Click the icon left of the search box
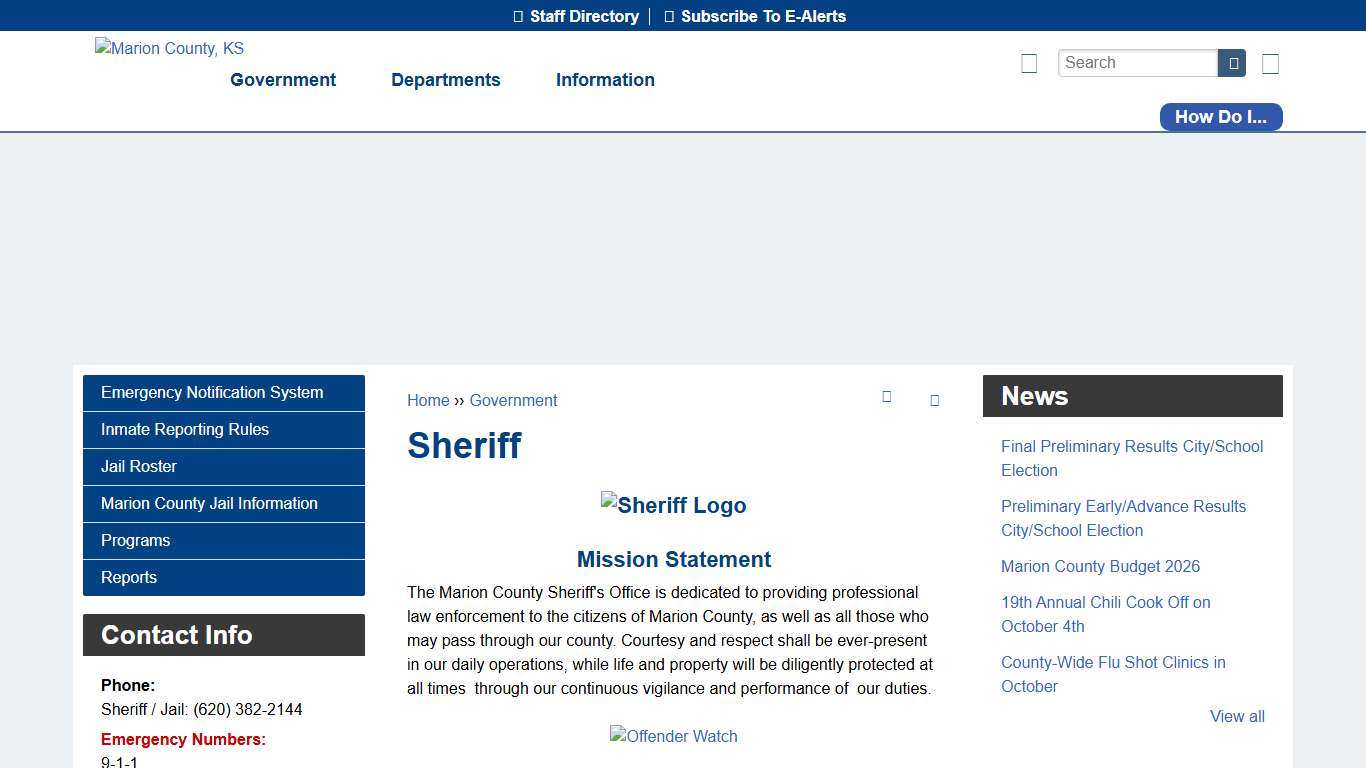 (x=1029, y=63)
